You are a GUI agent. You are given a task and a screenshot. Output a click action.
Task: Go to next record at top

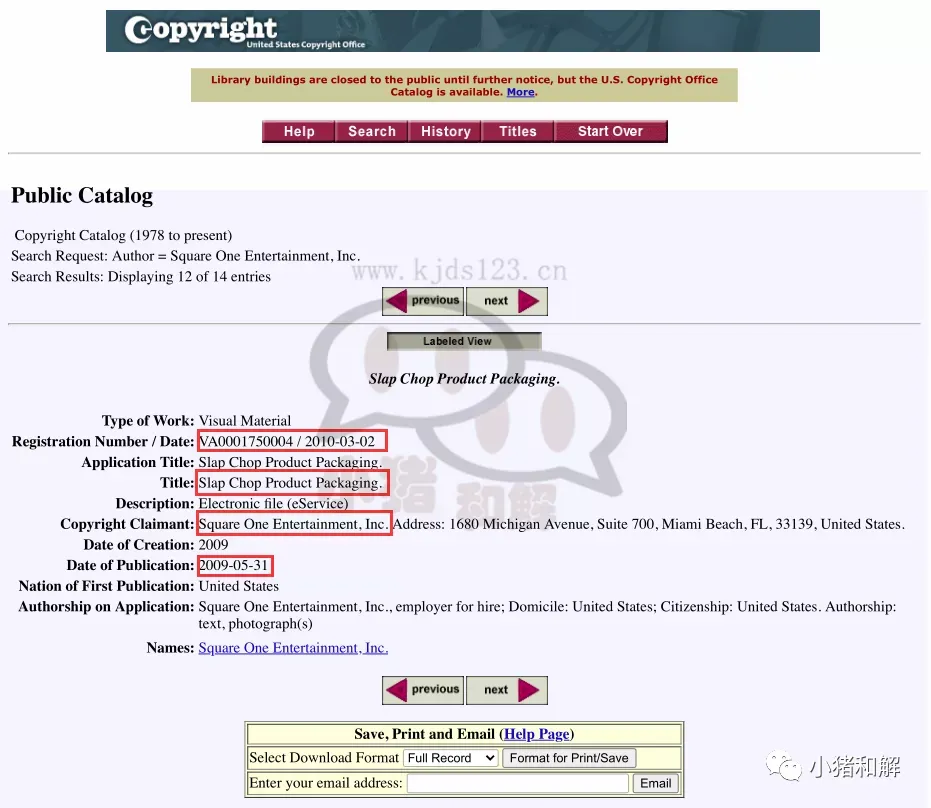click(506, 301)
